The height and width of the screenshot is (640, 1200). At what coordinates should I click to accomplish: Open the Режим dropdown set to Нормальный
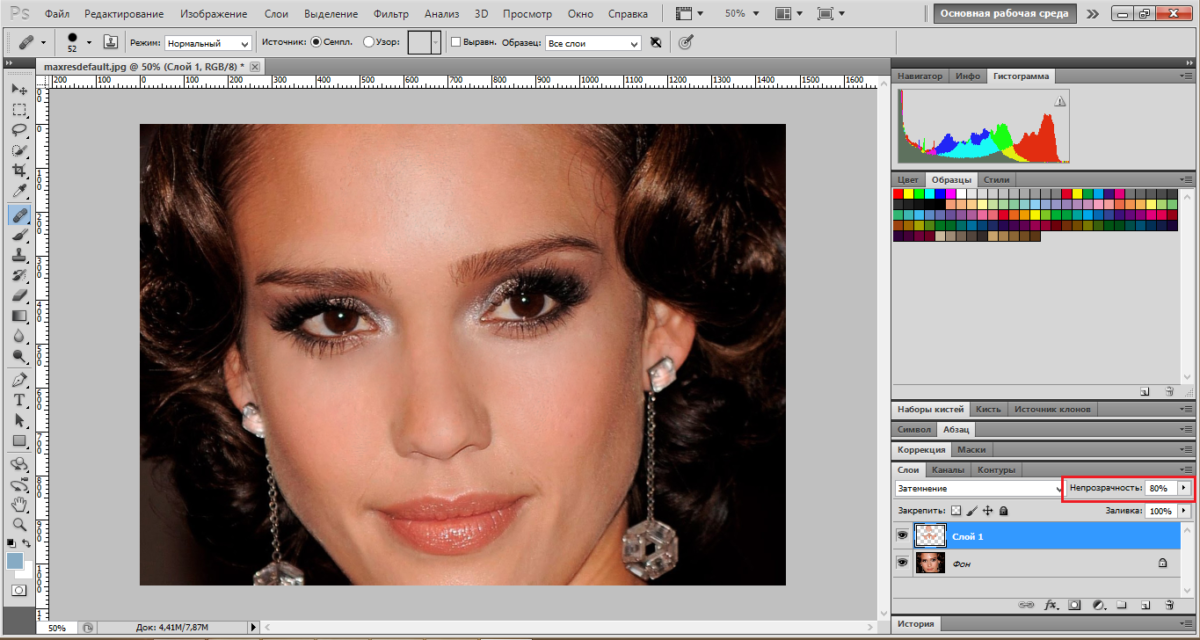tap(208, 44)
